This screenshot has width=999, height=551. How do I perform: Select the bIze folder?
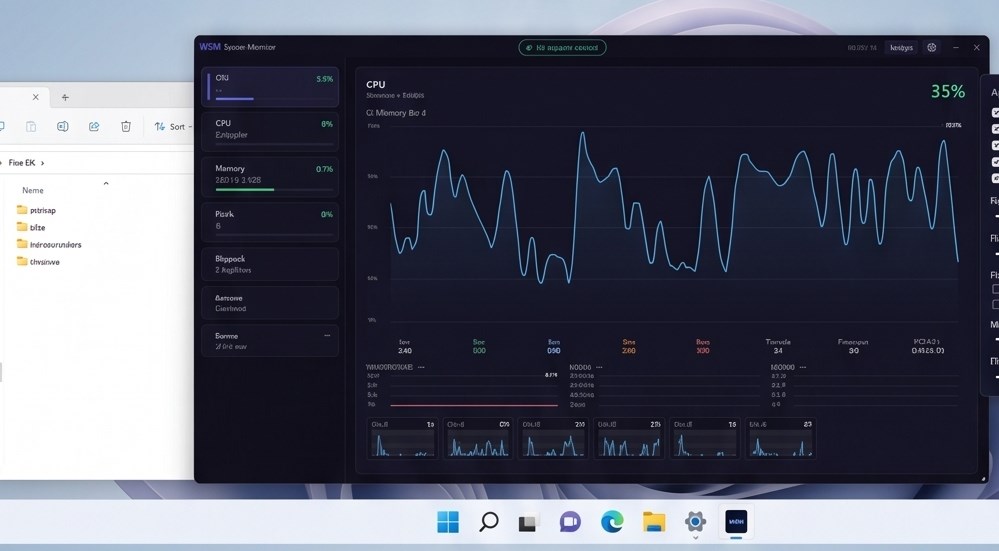(x=31, y=227)
